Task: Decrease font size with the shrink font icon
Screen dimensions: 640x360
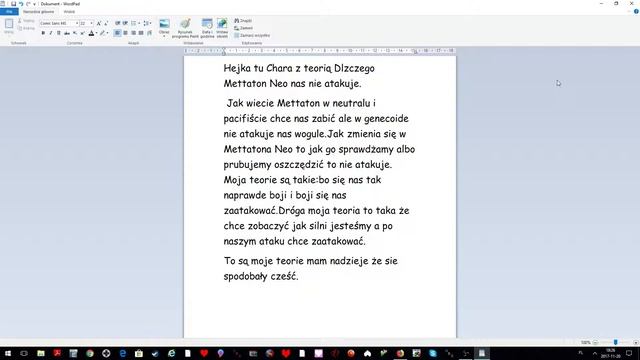Action: point(106,23)
